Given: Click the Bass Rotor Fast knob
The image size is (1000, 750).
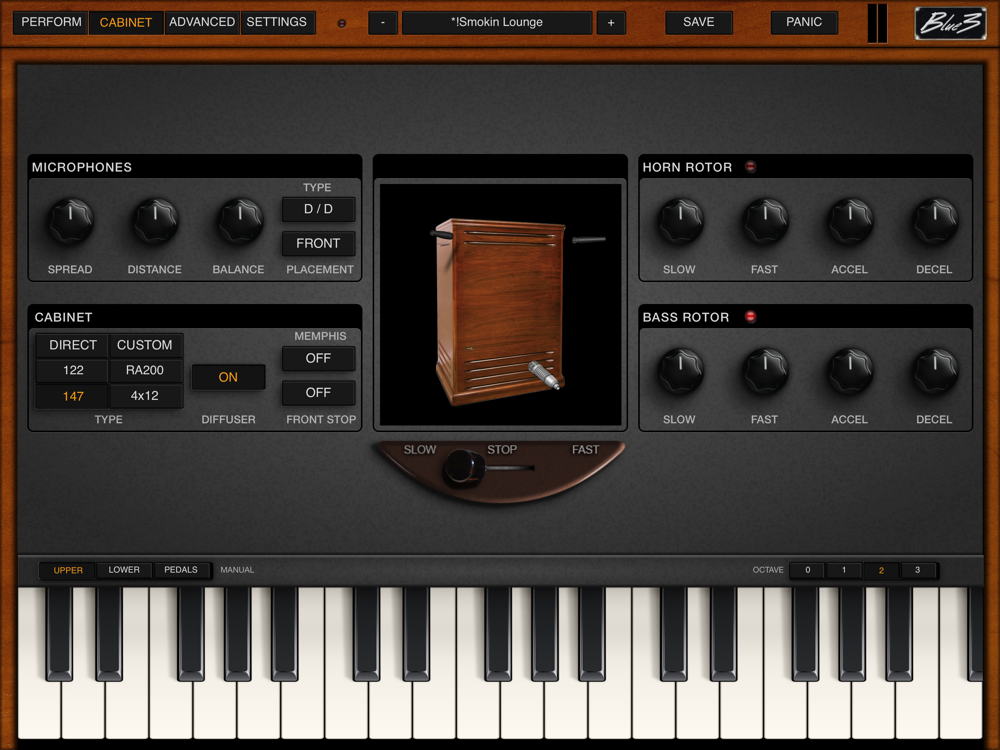Looking at the screenshot, I should click(x=765, y=371).
